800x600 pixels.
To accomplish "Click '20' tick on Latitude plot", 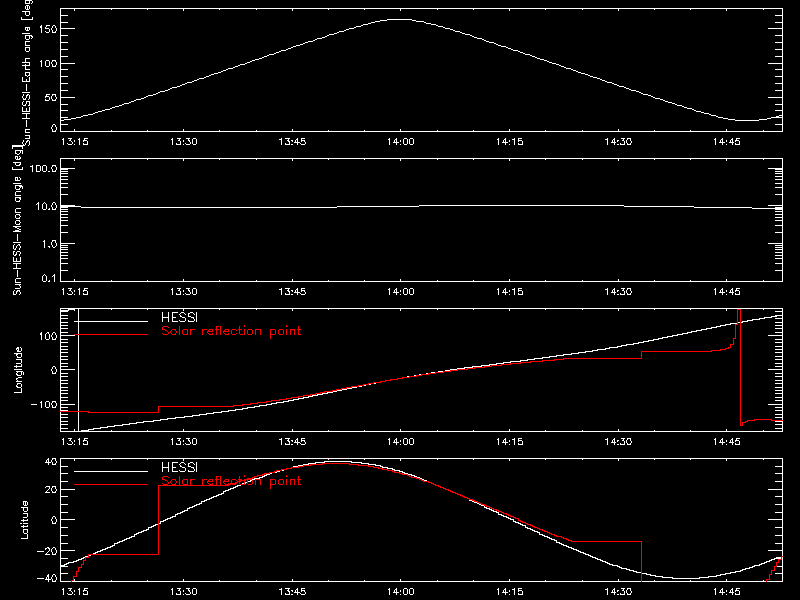I will coord(51,490).
